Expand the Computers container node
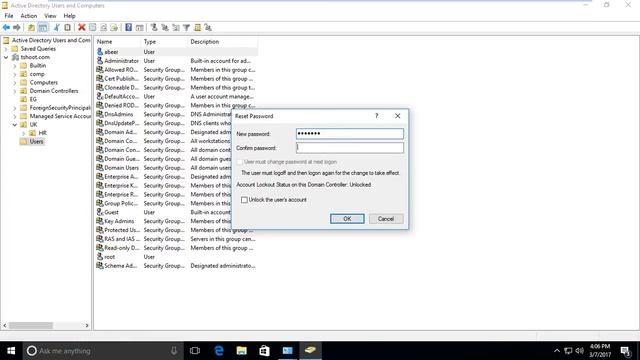The image size is (640, 360). 15,82
